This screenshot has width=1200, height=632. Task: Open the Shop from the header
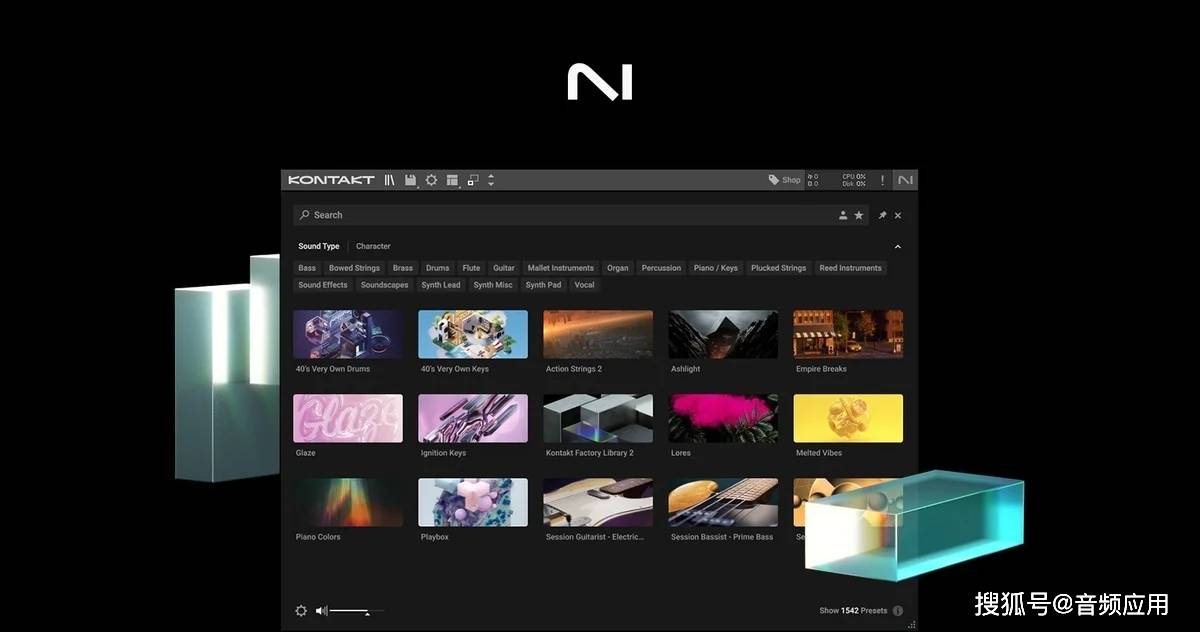(x=789, y=180)
